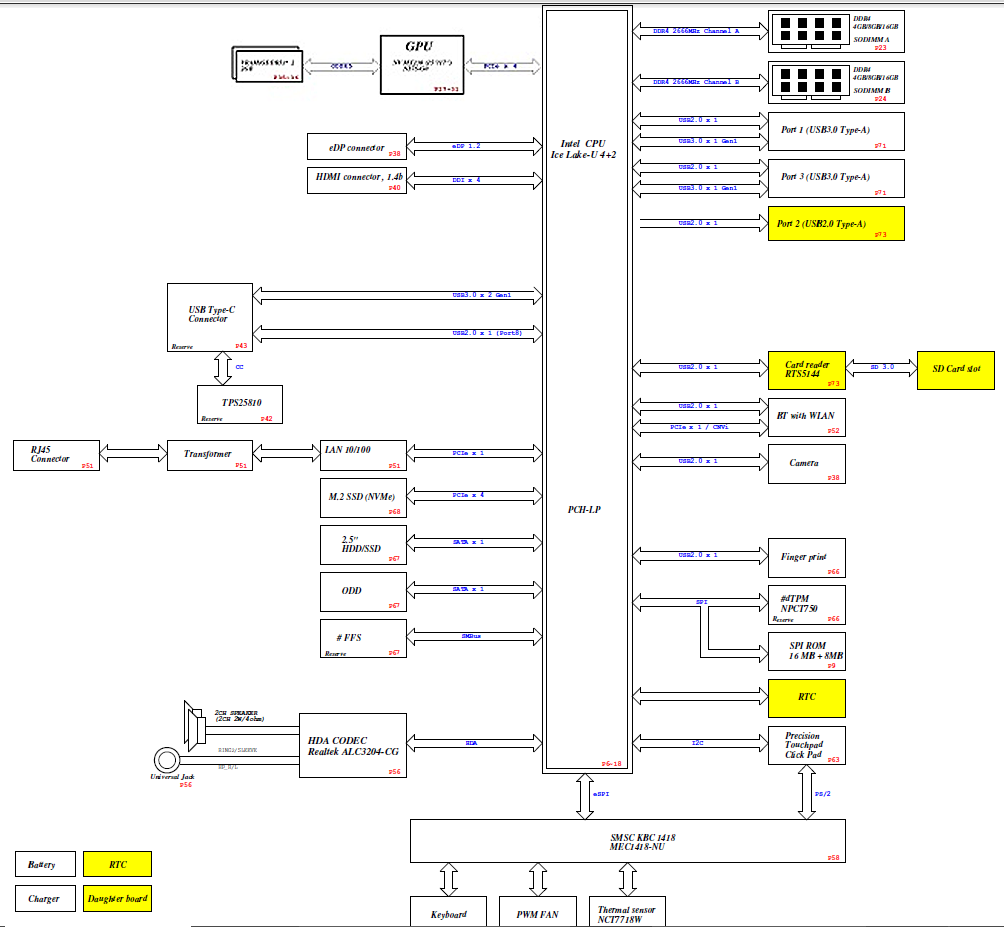Select the Battery legend box
Image resolution: width=1004 pixels, height=927 pixels.
(43, 864)
